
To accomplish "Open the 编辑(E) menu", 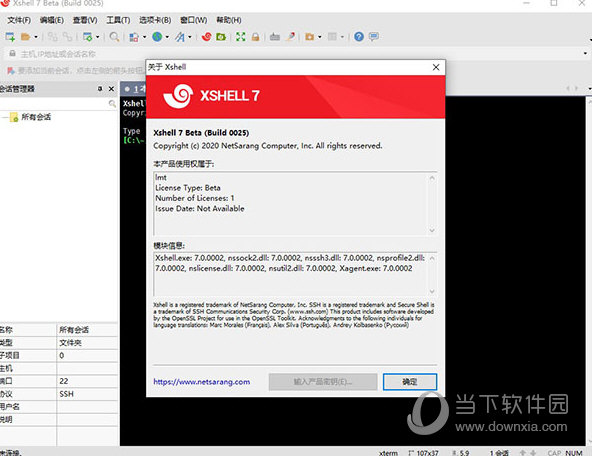I will (52, 20).
